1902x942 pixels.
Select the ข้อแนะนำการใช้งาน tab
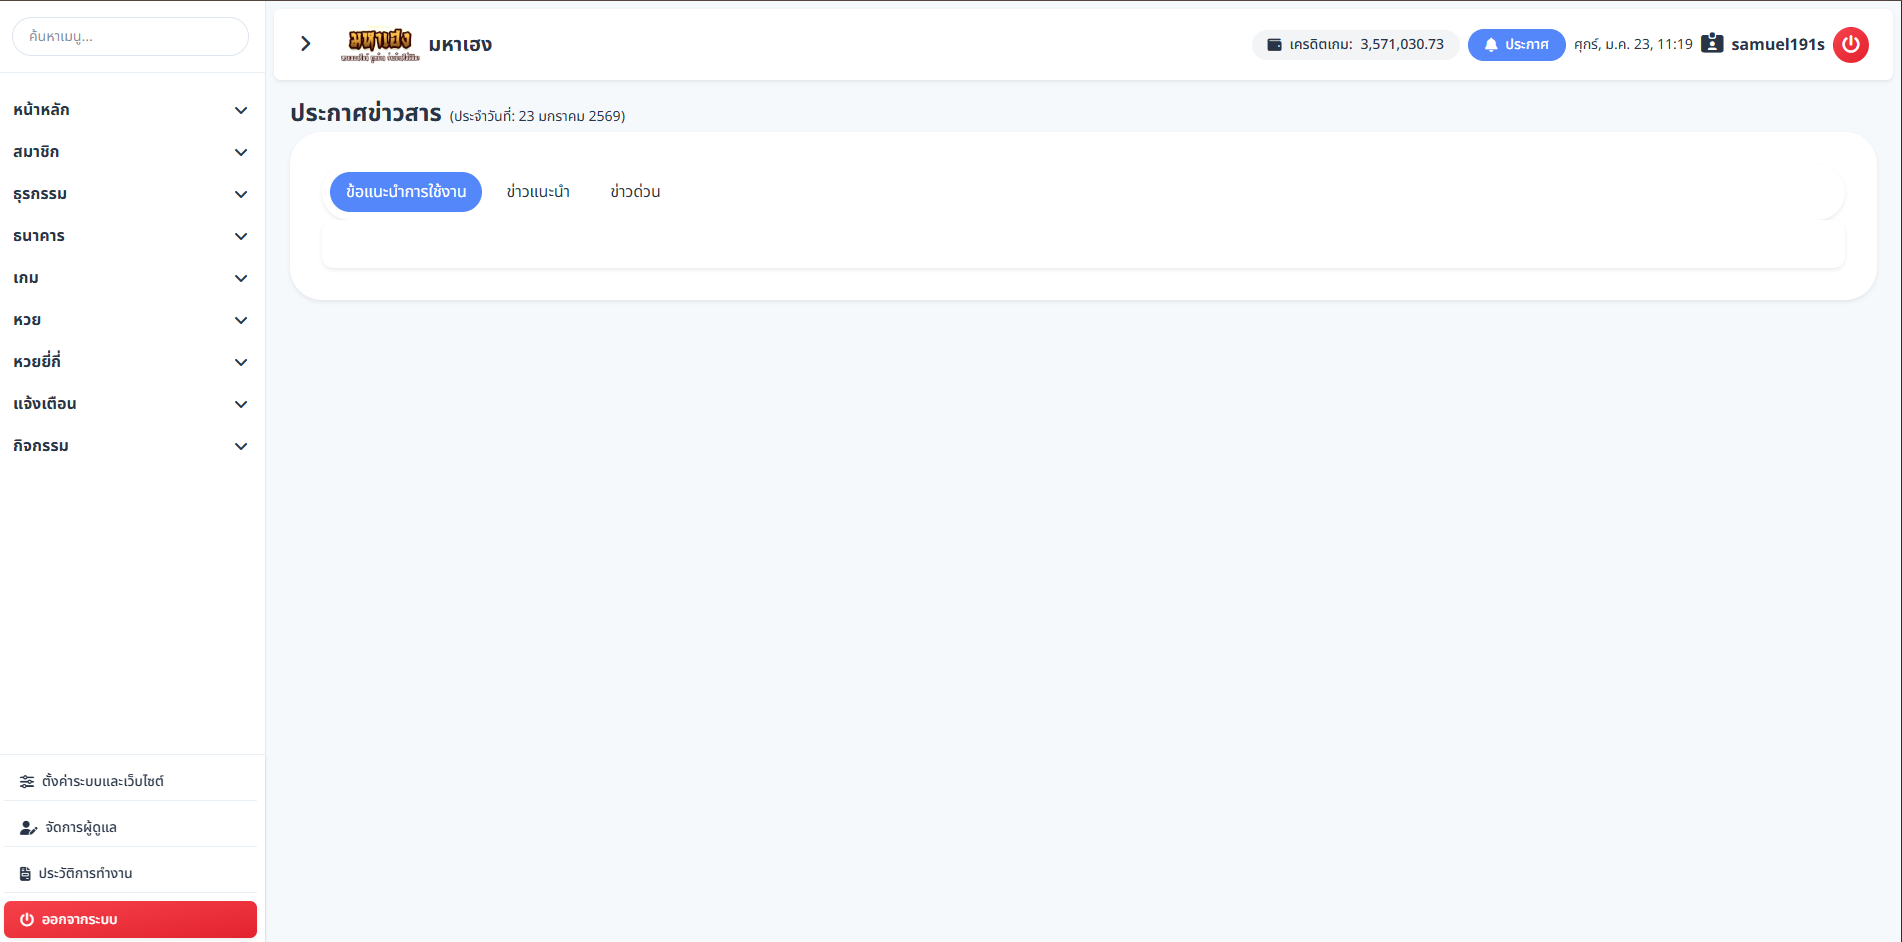(406, 192)
